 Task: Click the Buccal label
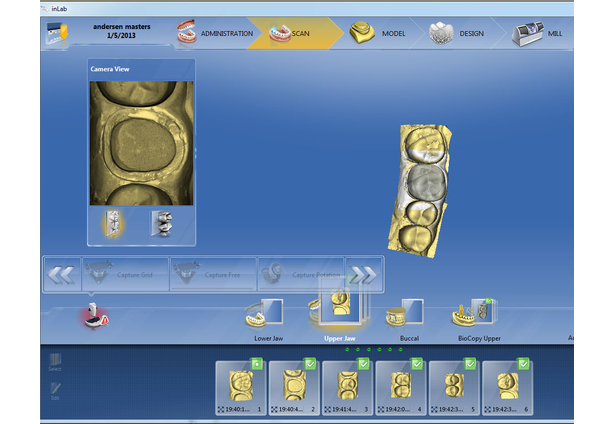[x=409, y=338]
